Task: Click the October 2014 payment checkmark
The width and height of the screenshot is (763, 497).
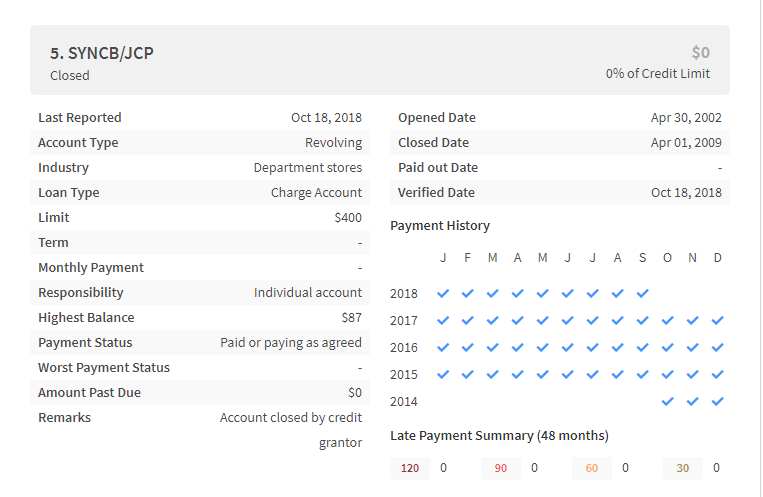Action: click(668, 402)
